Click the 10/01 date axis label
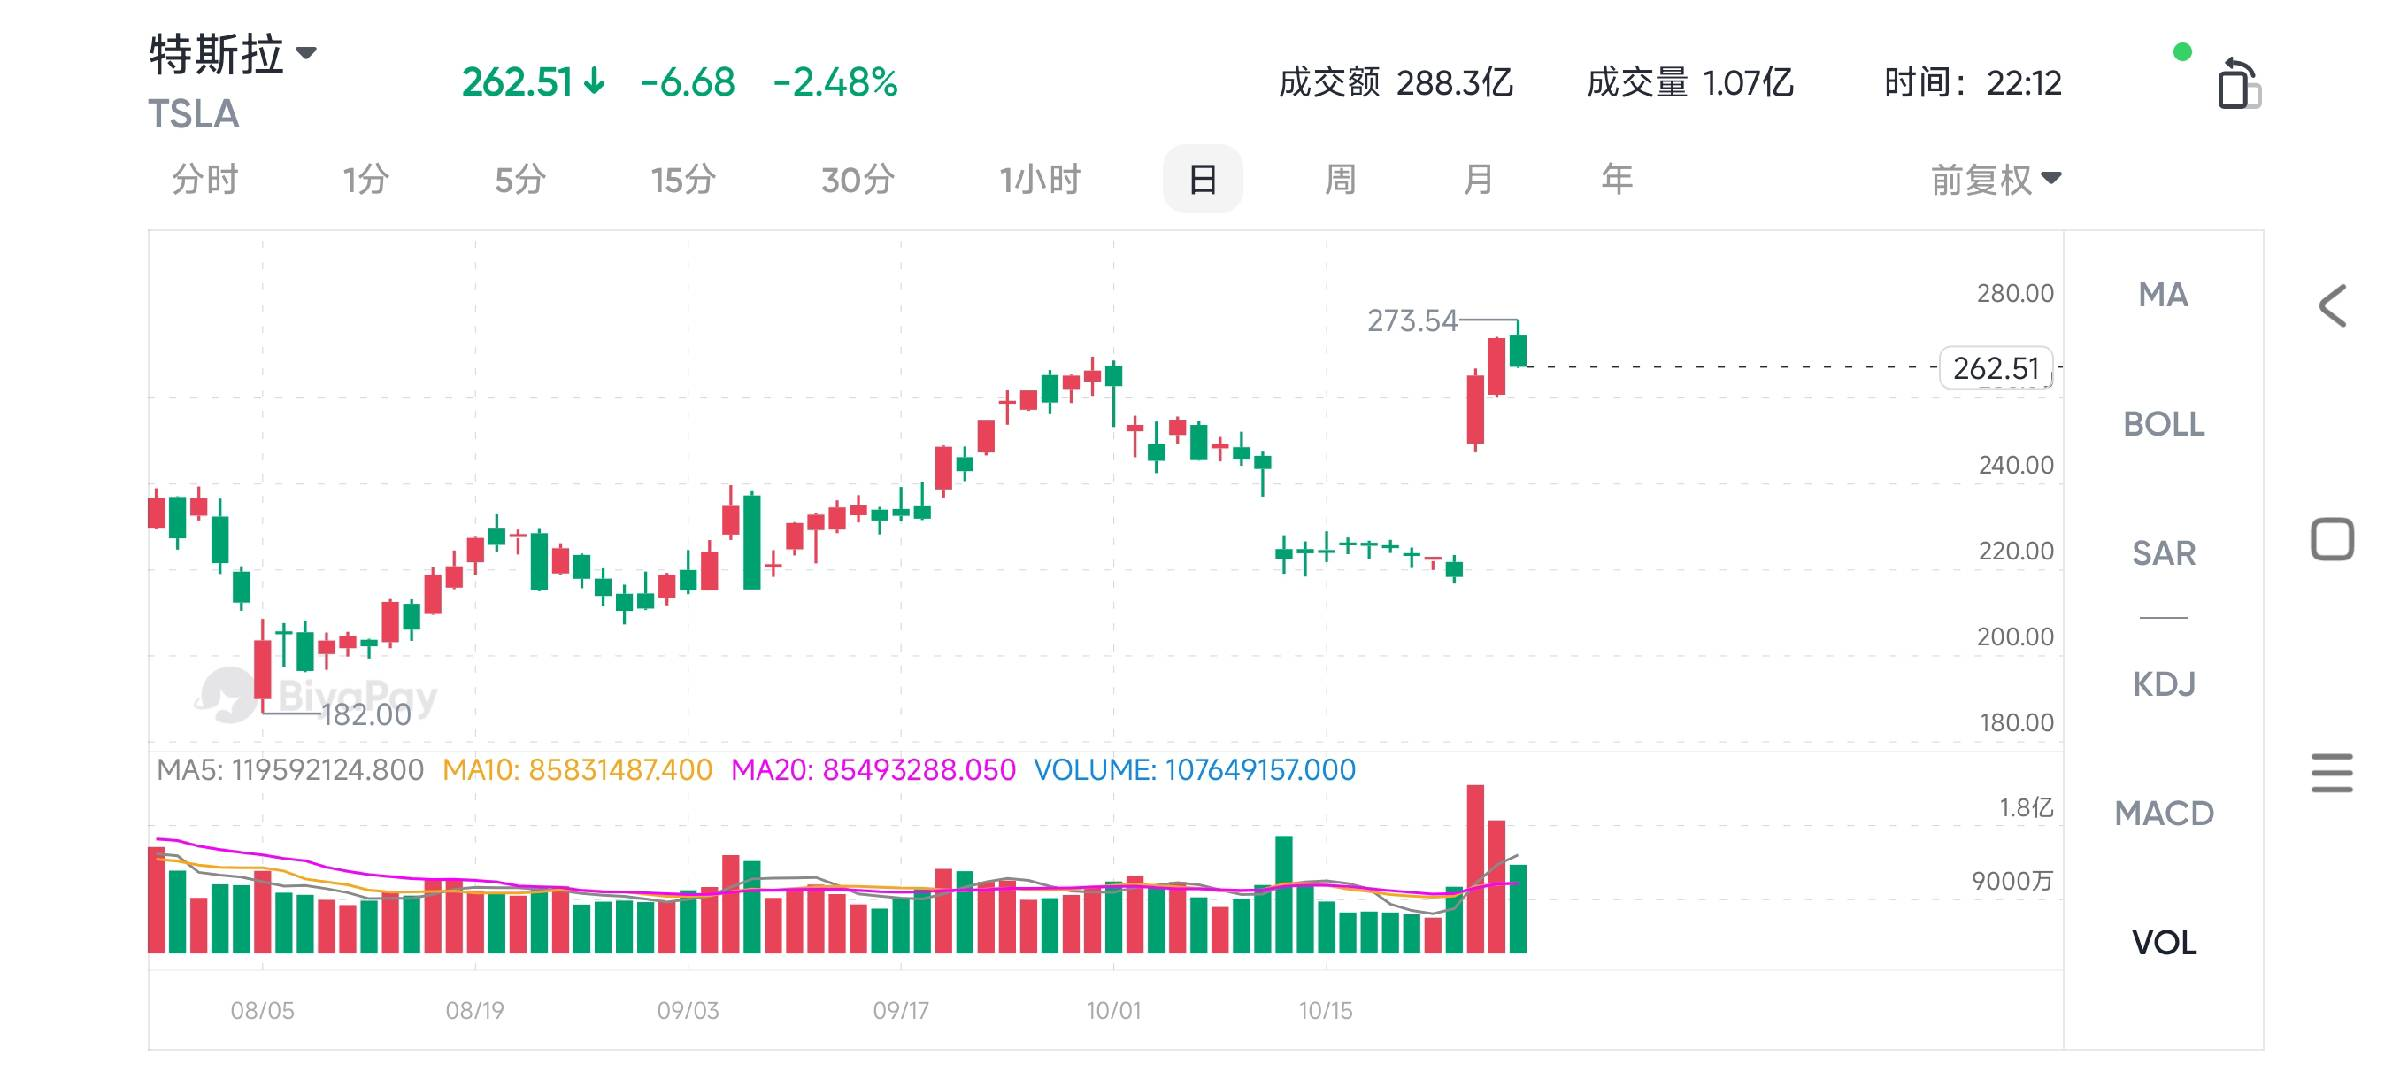Screen dimensions: 2400x1080 coord(1113,1011)
